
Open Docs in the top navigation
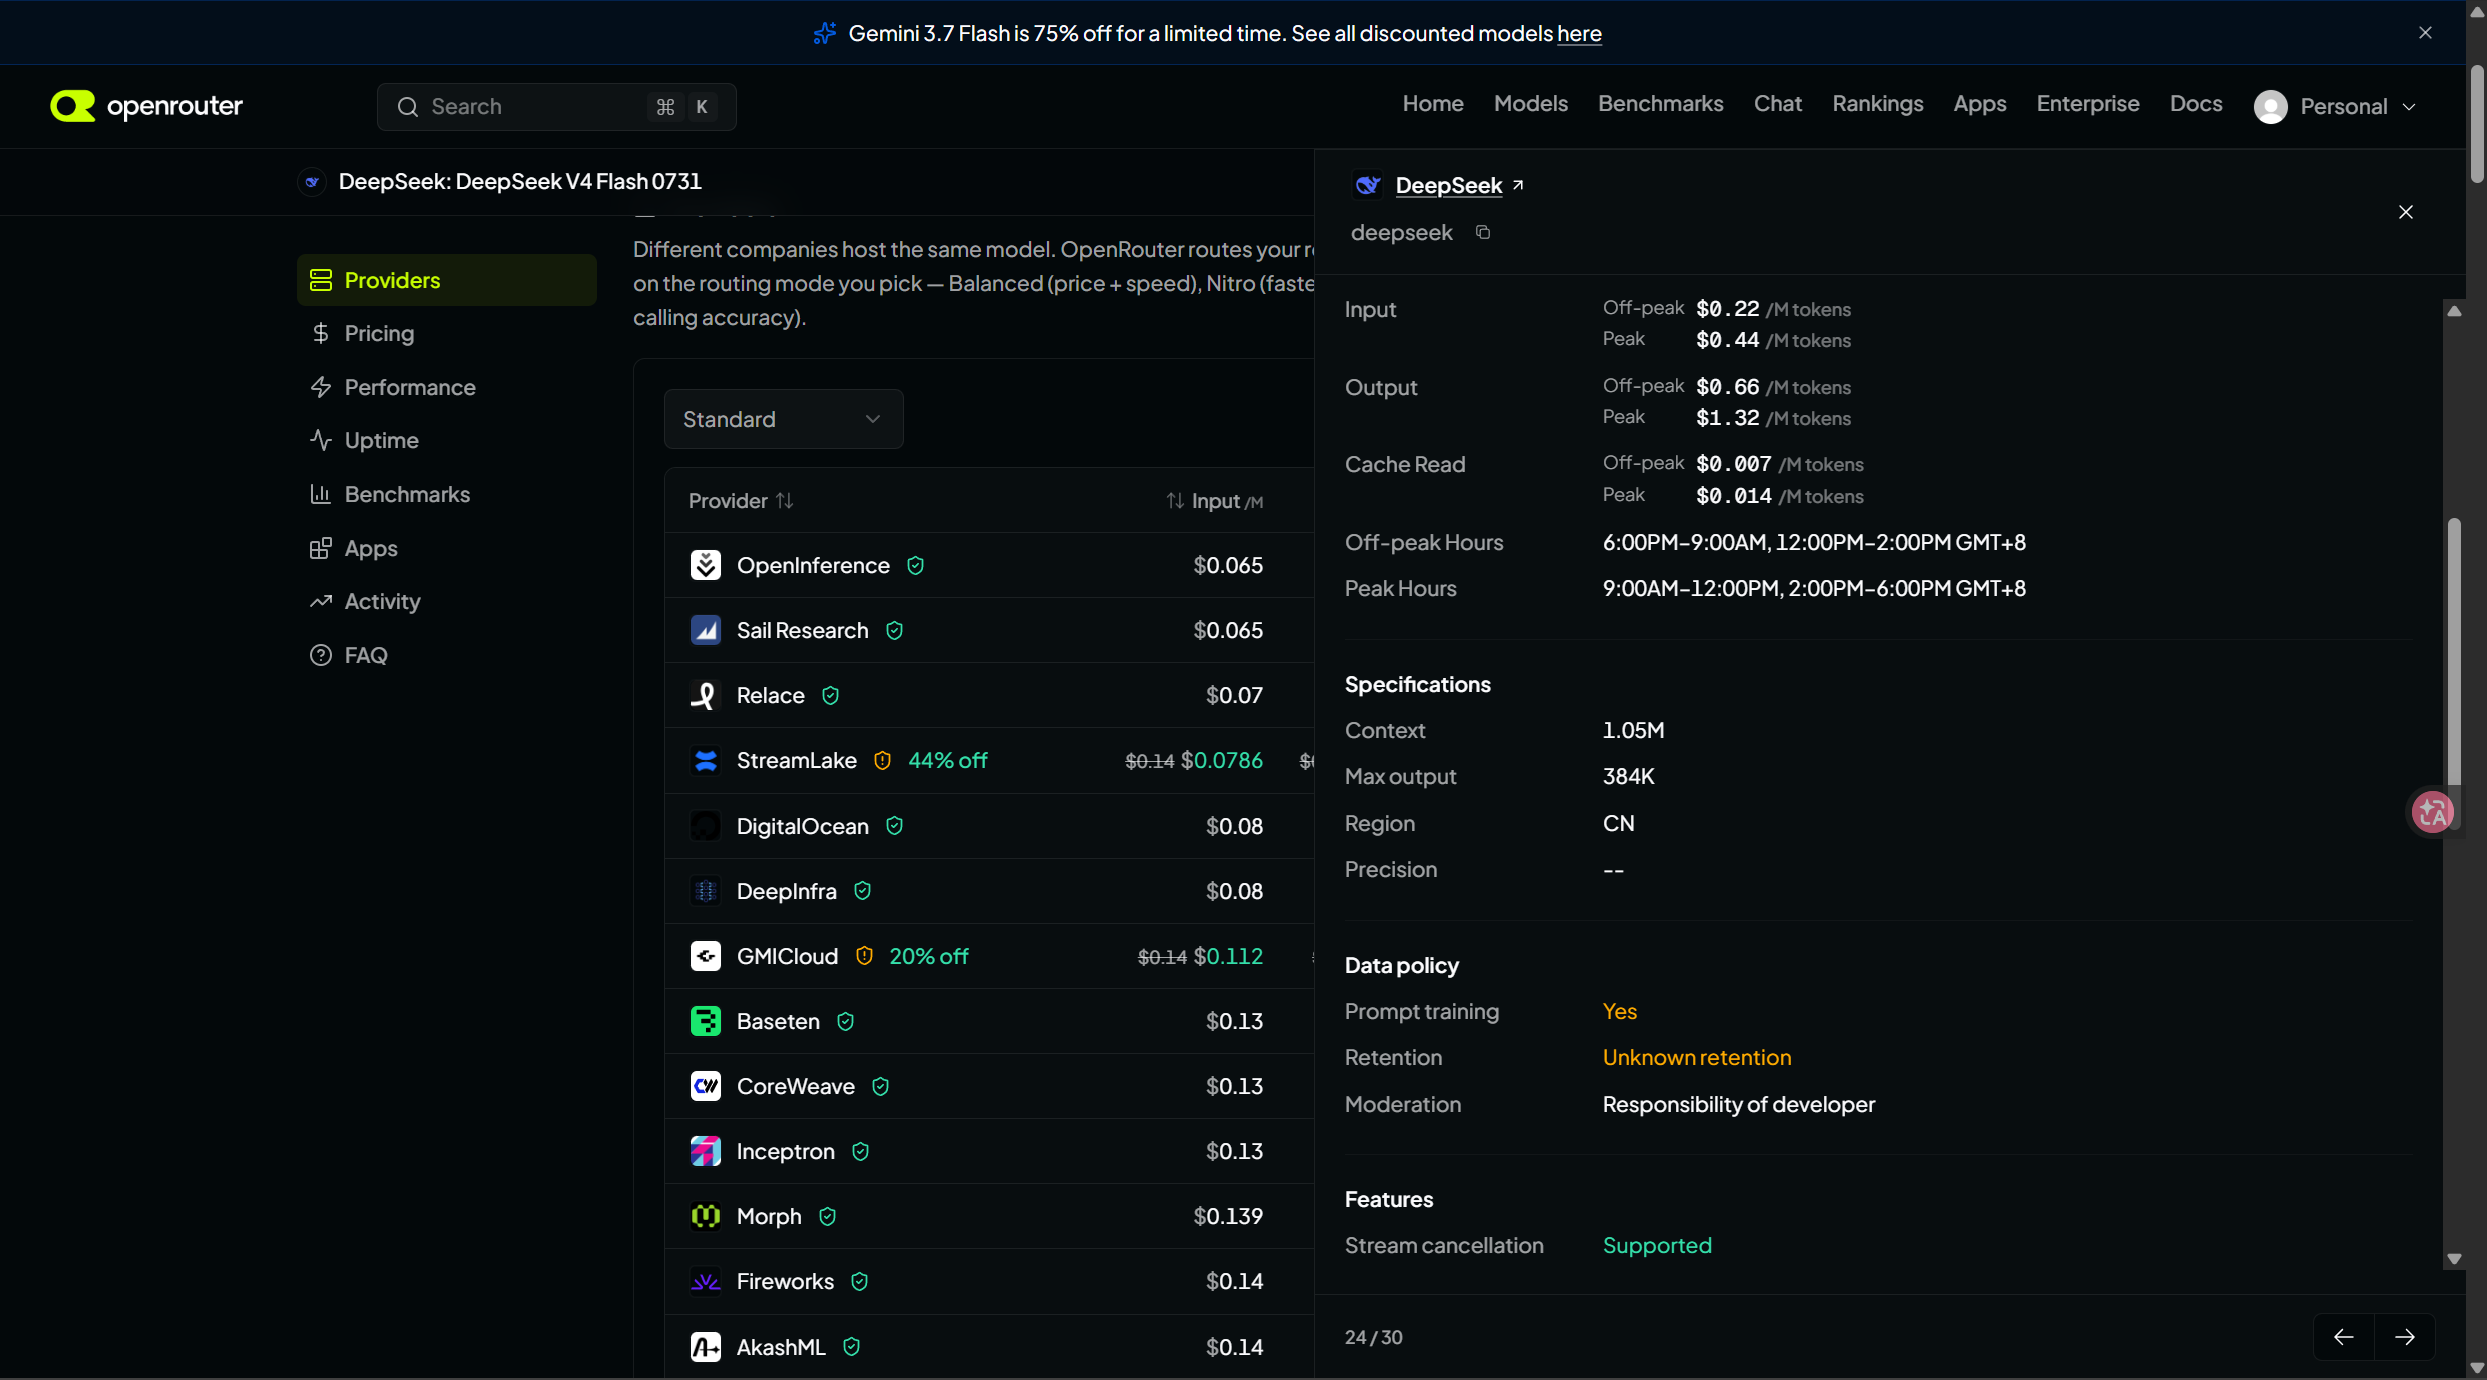tap(2196, 104)
